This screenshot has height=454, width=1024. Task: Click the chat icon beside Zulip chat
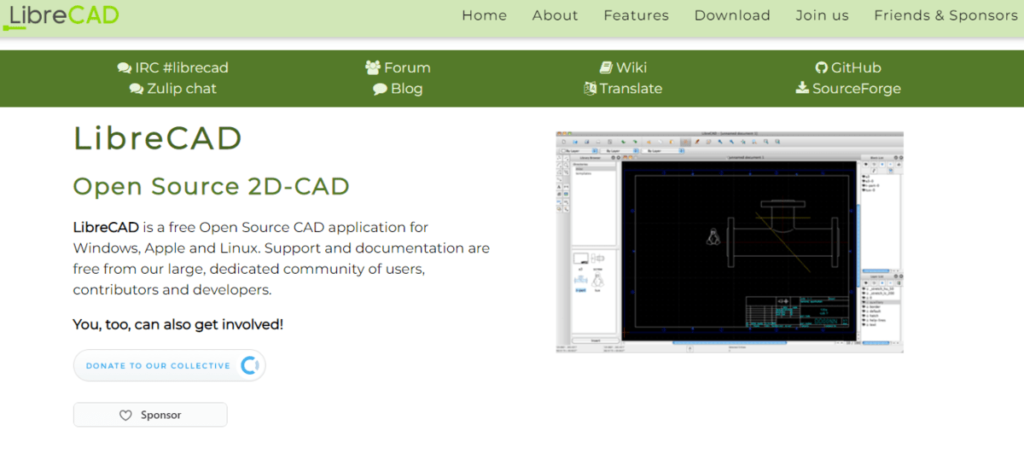136,89
